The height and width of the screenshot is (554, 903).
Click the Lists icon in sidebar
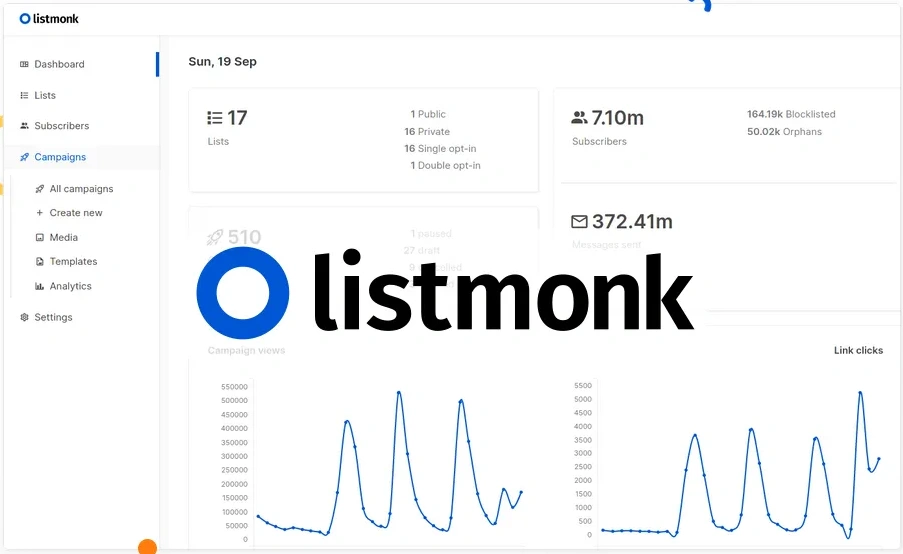[24, 96]
